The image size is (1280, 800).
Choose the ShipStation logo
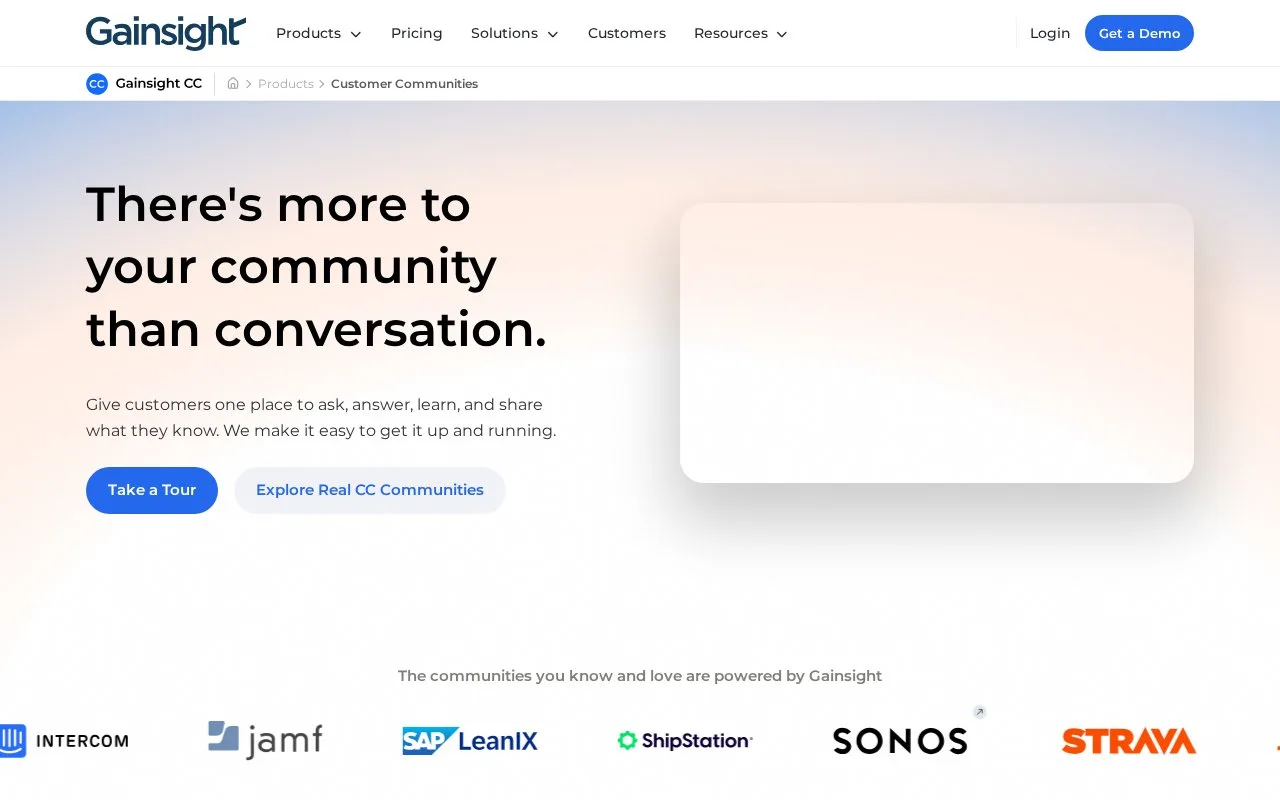tap(685, 741)
